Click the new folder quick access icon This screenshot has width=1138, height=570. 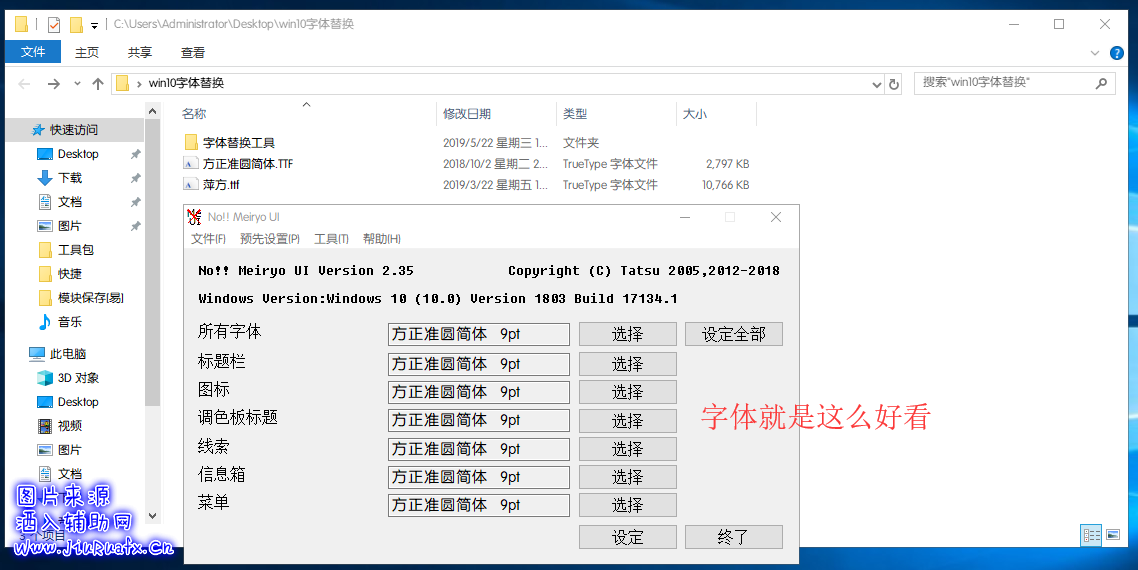[x=76, y=25]
